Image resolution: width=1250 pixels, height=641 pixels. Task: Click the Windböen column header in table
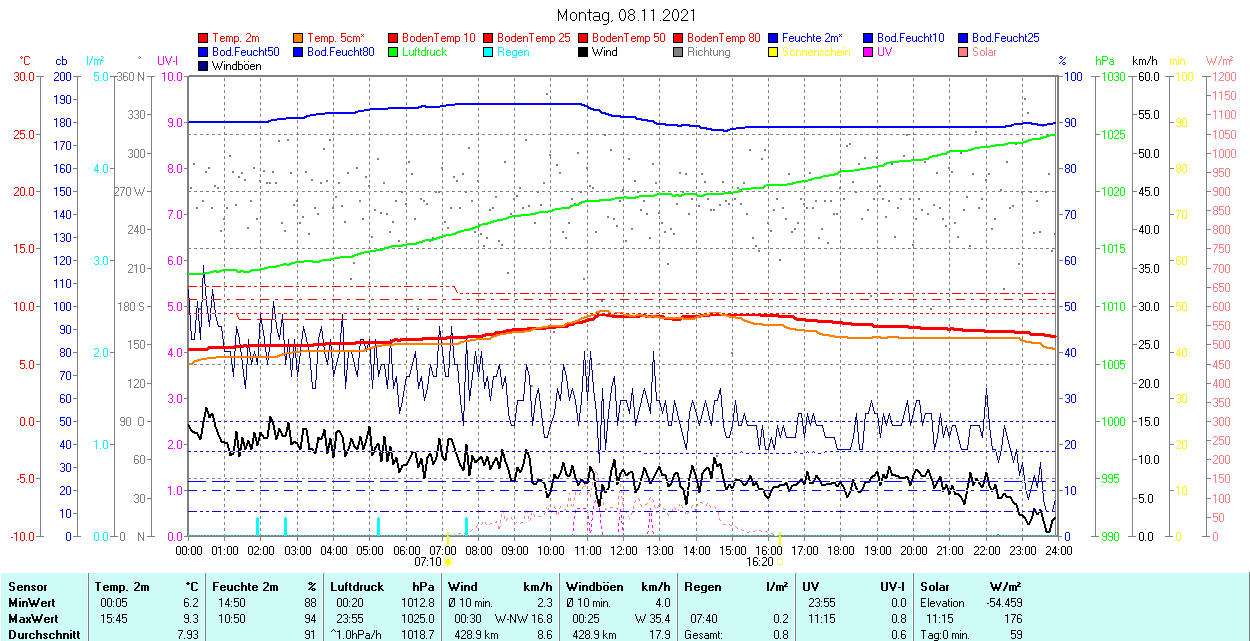(x=594, y=587)
